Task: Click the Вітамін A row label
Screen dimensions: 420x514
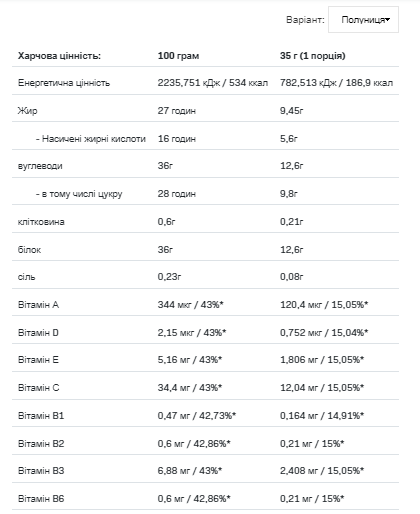Action: click(x=38, y=305)
